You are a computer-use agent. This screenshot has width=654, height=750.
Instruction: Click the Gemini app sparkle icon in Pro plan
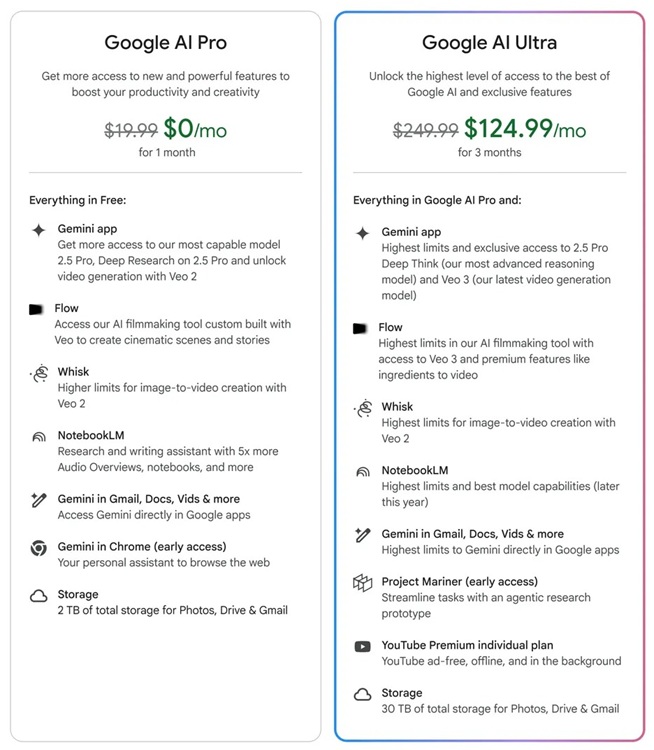(38, 229)
